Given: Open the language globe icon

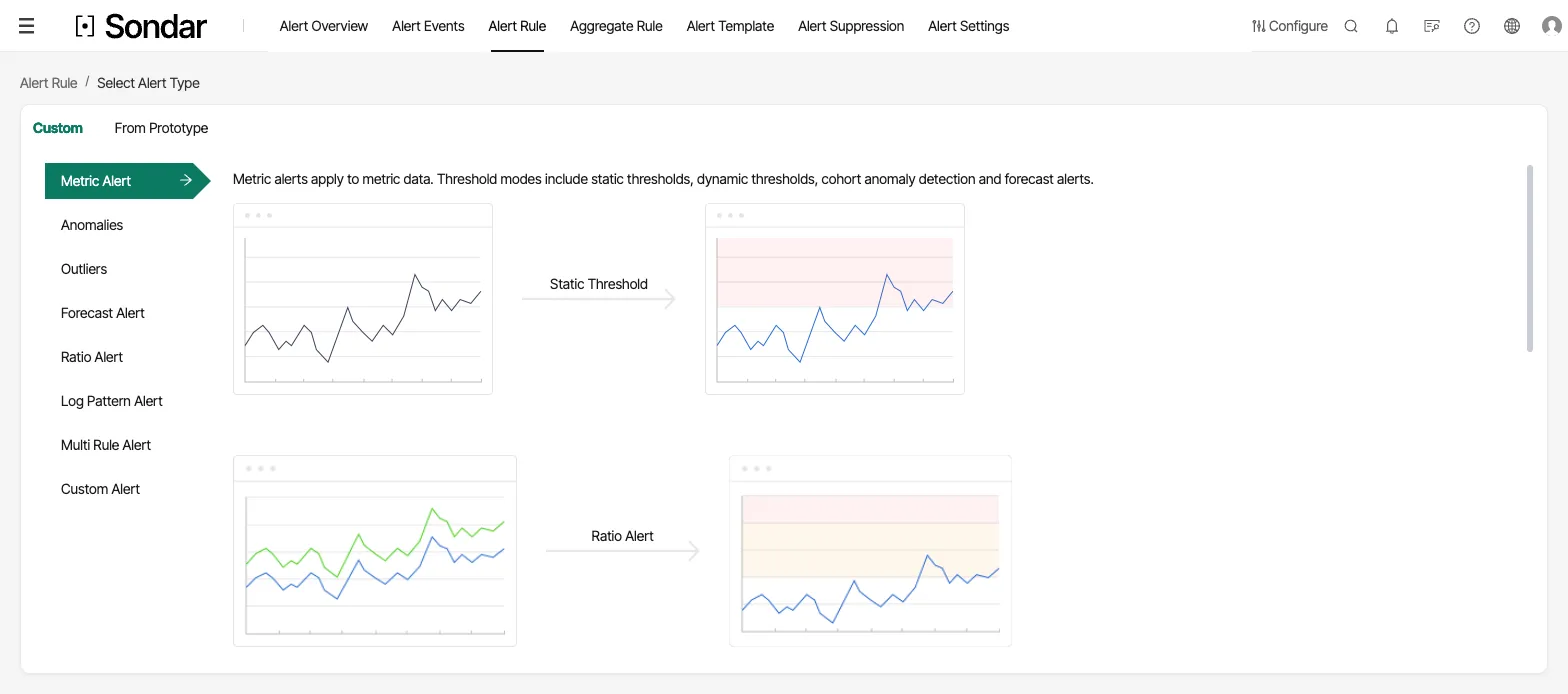Looking at the screenshot, I should [x=1512, y=26].
